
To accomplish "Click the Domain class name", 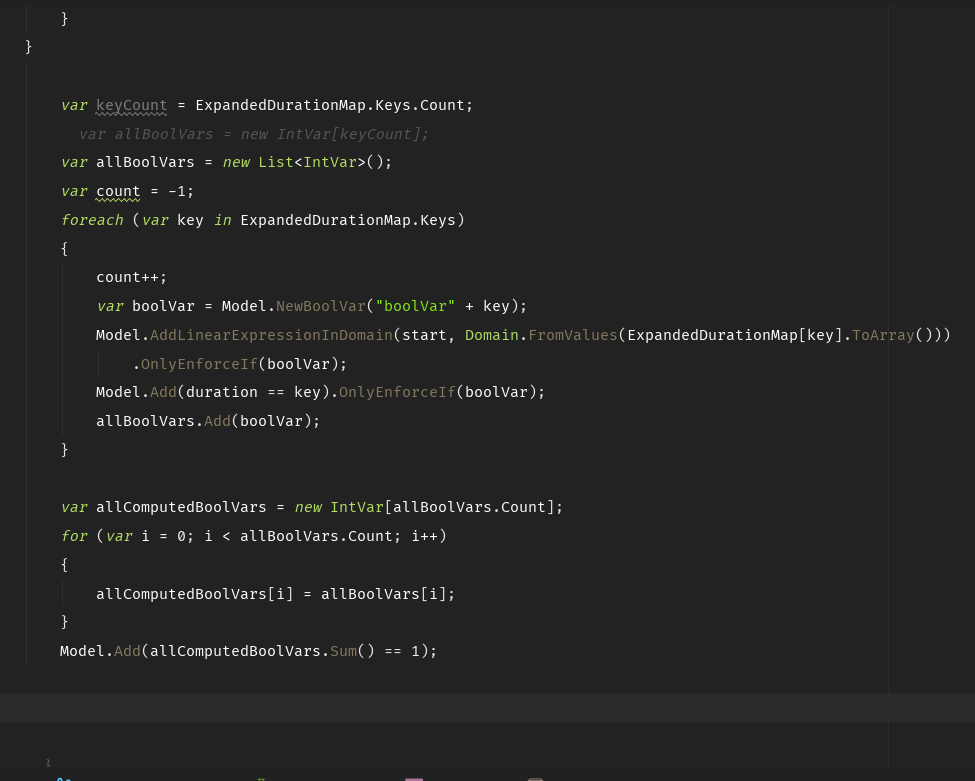I will coord(492,335).
